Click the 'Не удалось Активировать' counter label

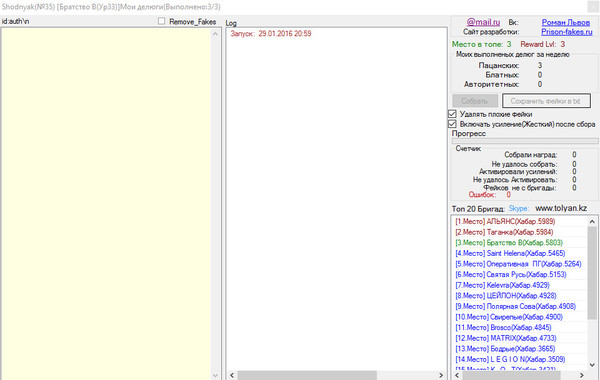[x=515, y=180]
